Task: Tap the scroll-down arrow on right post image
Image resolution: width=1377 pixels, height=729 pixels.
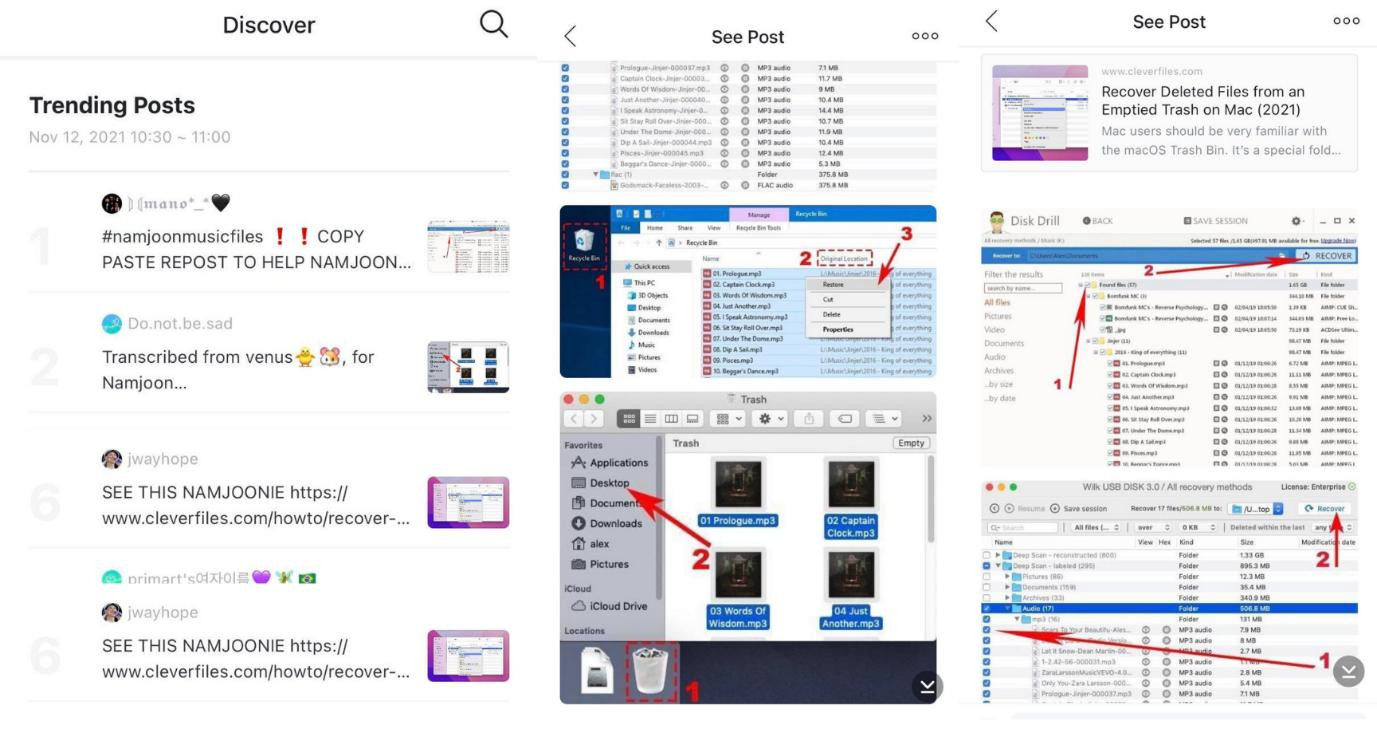Action: (1348, 671)
